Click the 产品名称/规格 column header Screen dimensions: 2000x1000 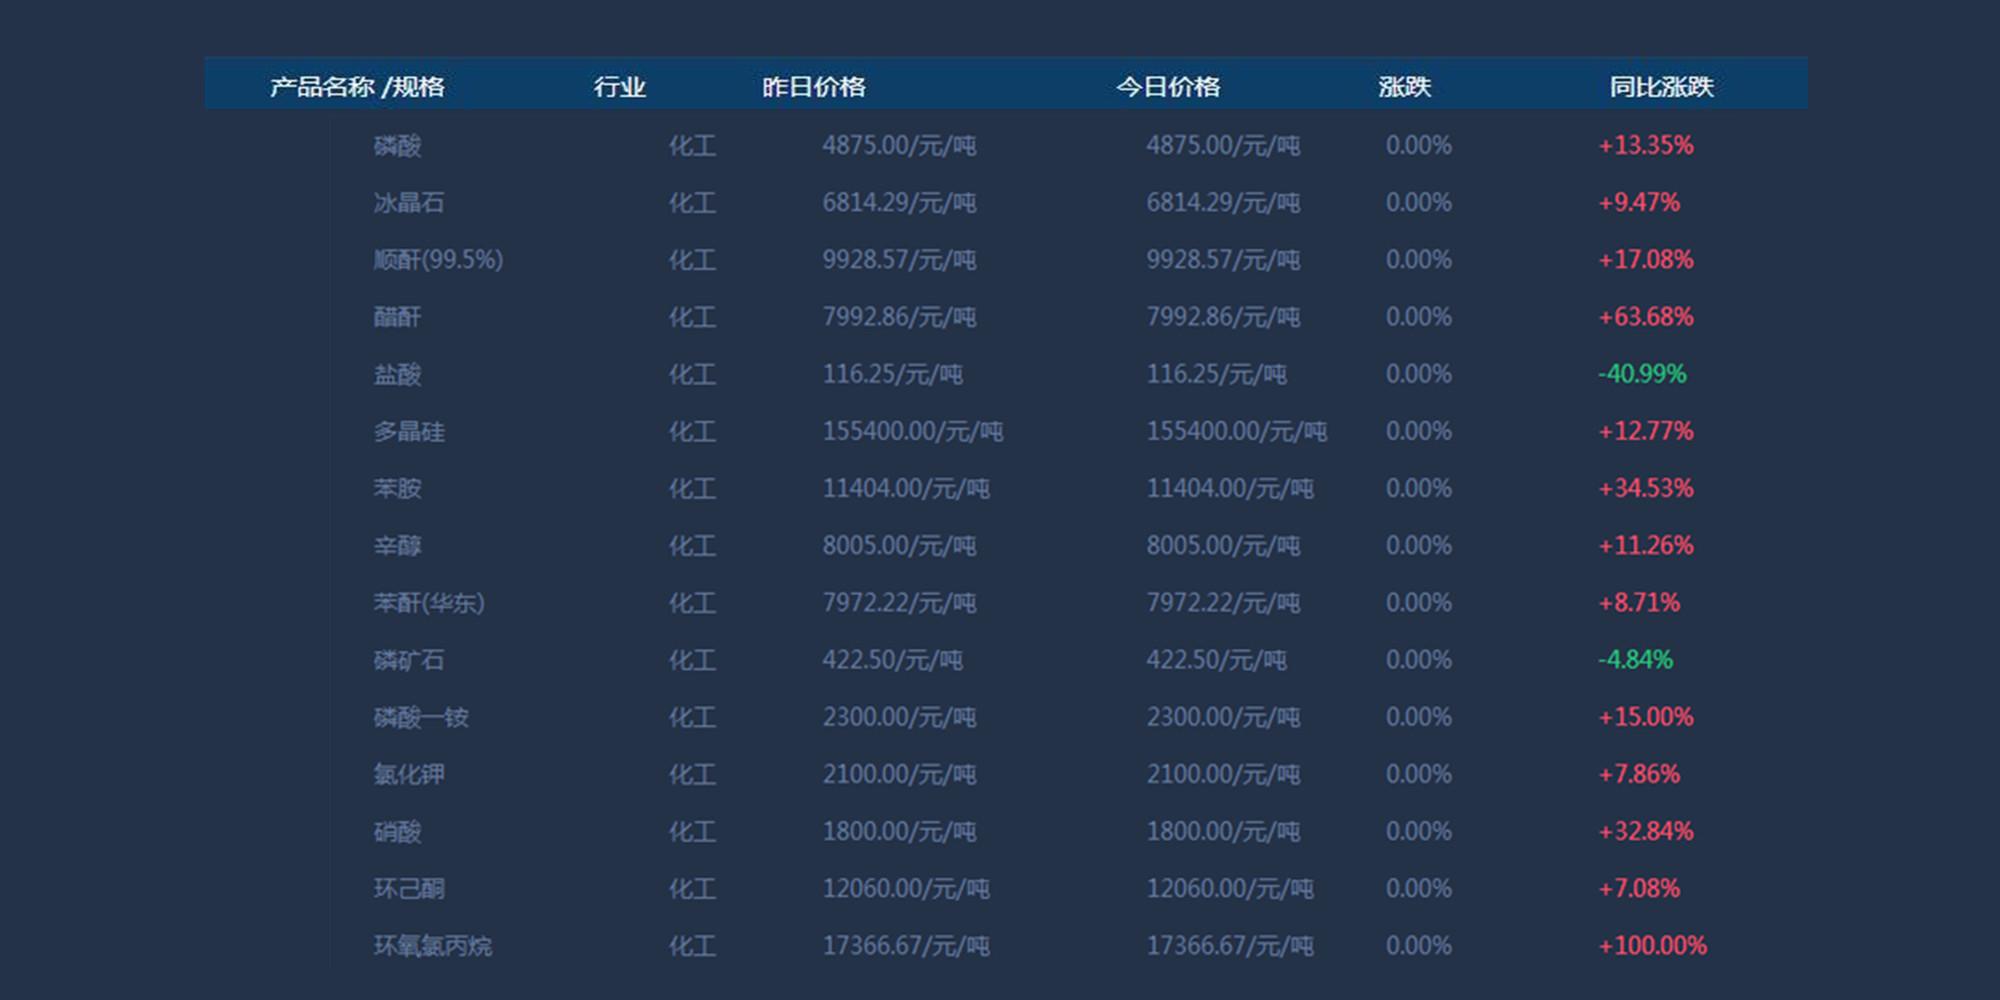pos(357,87)
